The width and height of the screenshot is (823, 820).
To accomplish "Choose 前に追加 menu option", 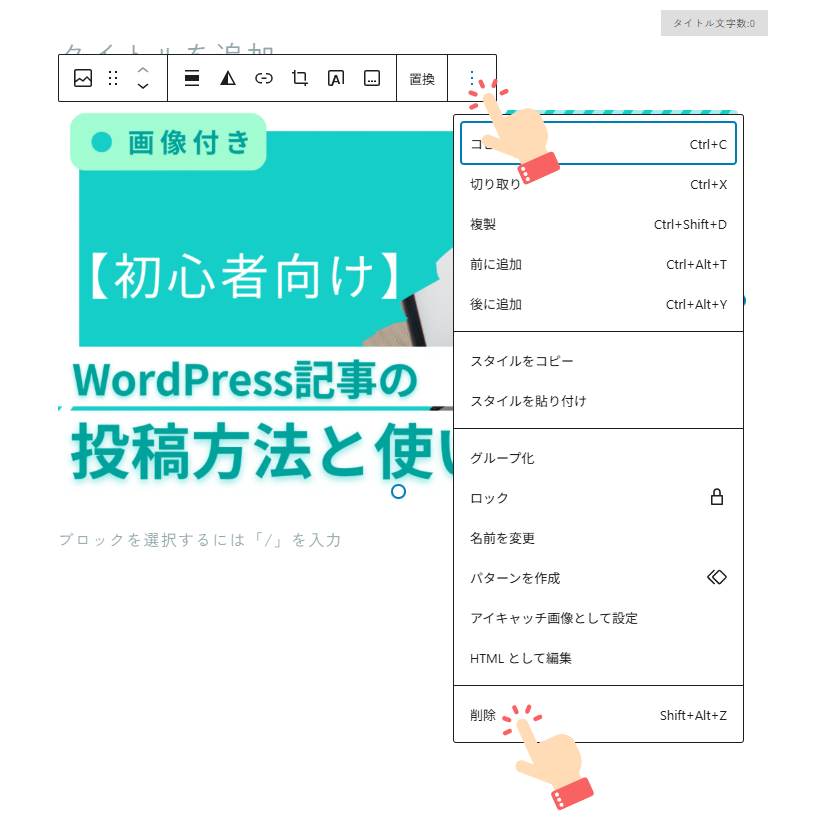I will tap(598, 264).
